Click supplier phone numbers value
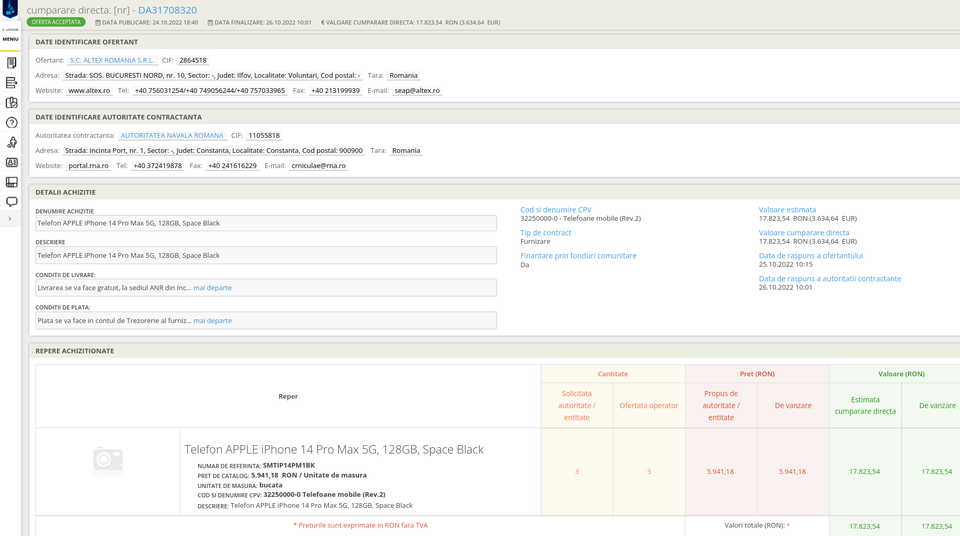 210,91
